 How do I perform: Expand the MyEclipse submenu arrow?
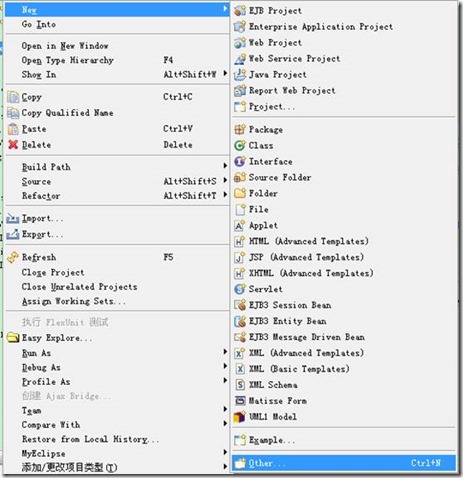tap(225, 452)
